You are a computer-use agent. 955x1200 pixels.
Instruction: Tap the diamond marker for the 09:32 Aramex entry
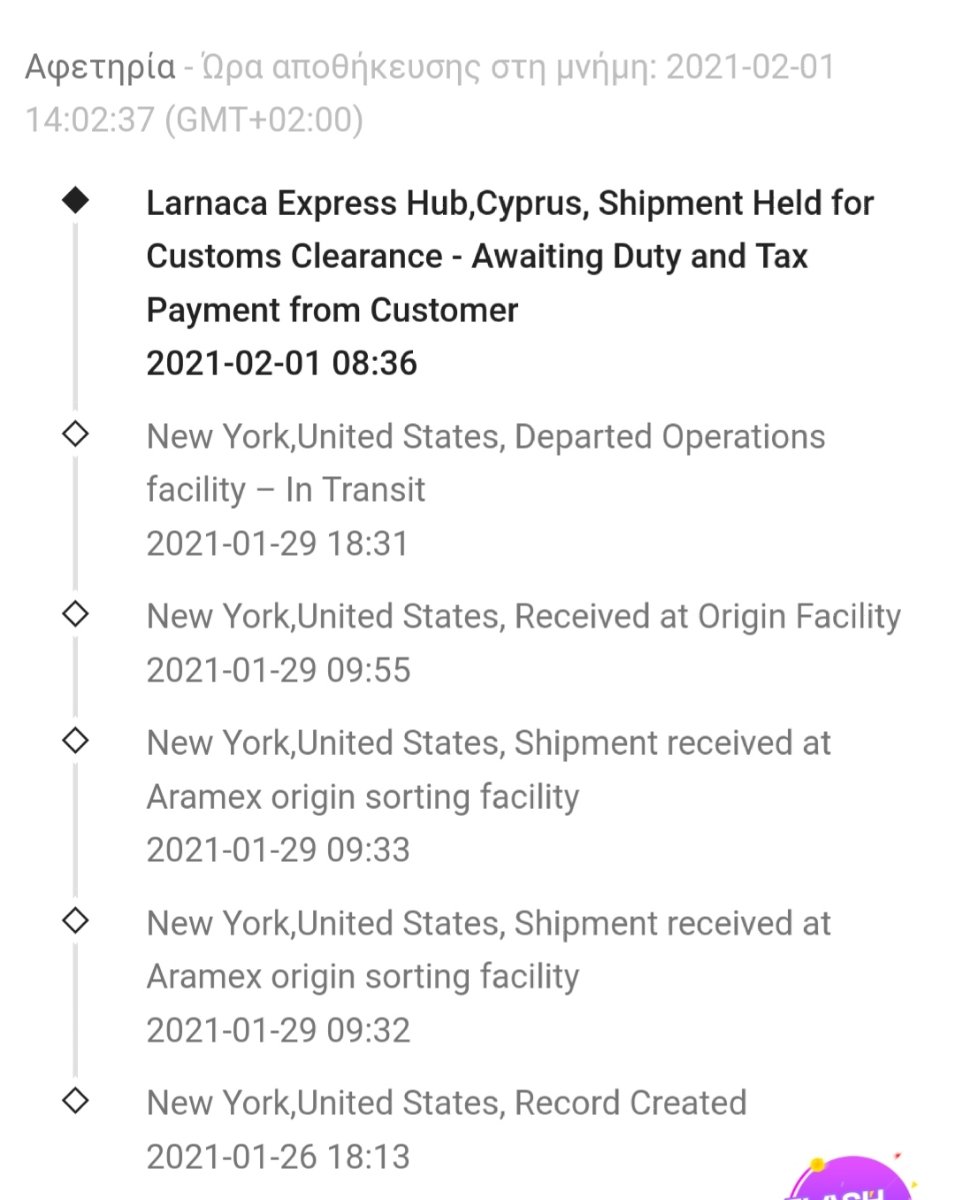point(75,920)
